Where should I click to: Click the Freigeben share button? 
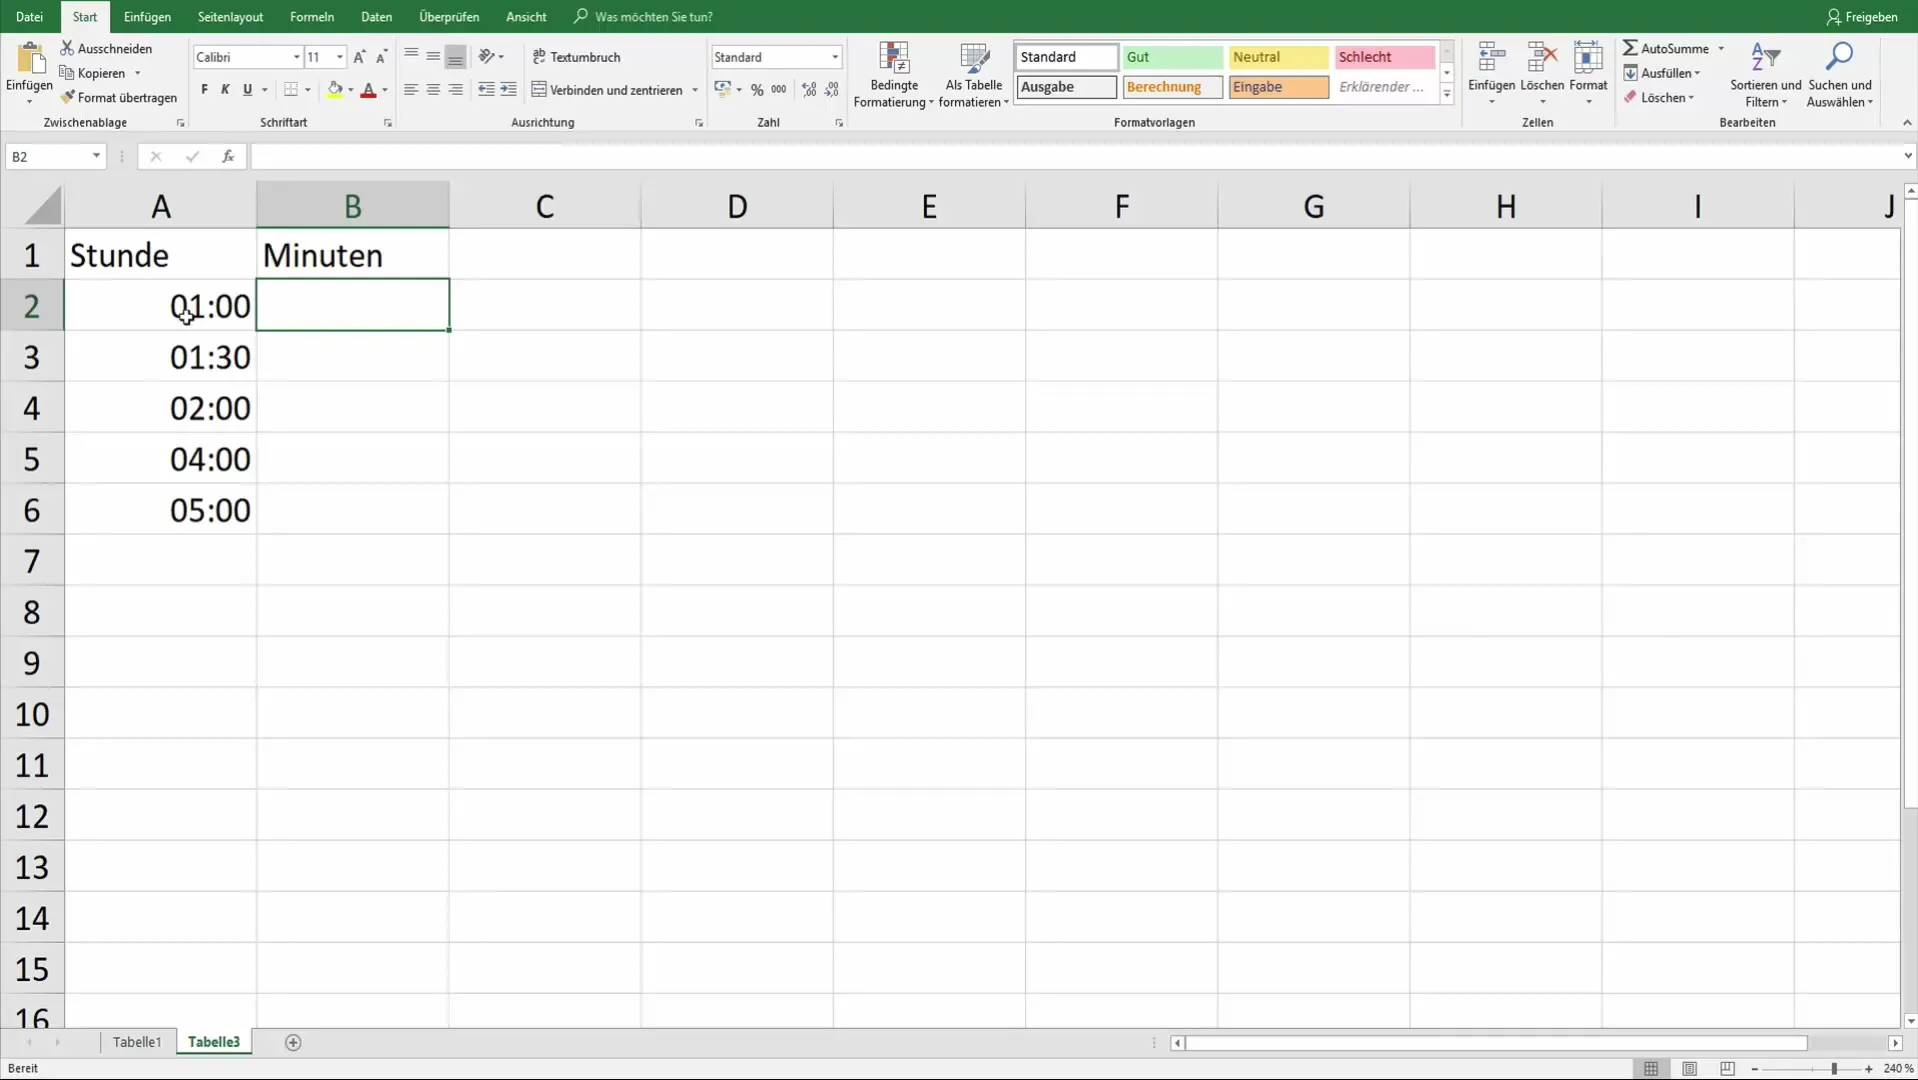pyautogui.click(x=1862, y=16)
